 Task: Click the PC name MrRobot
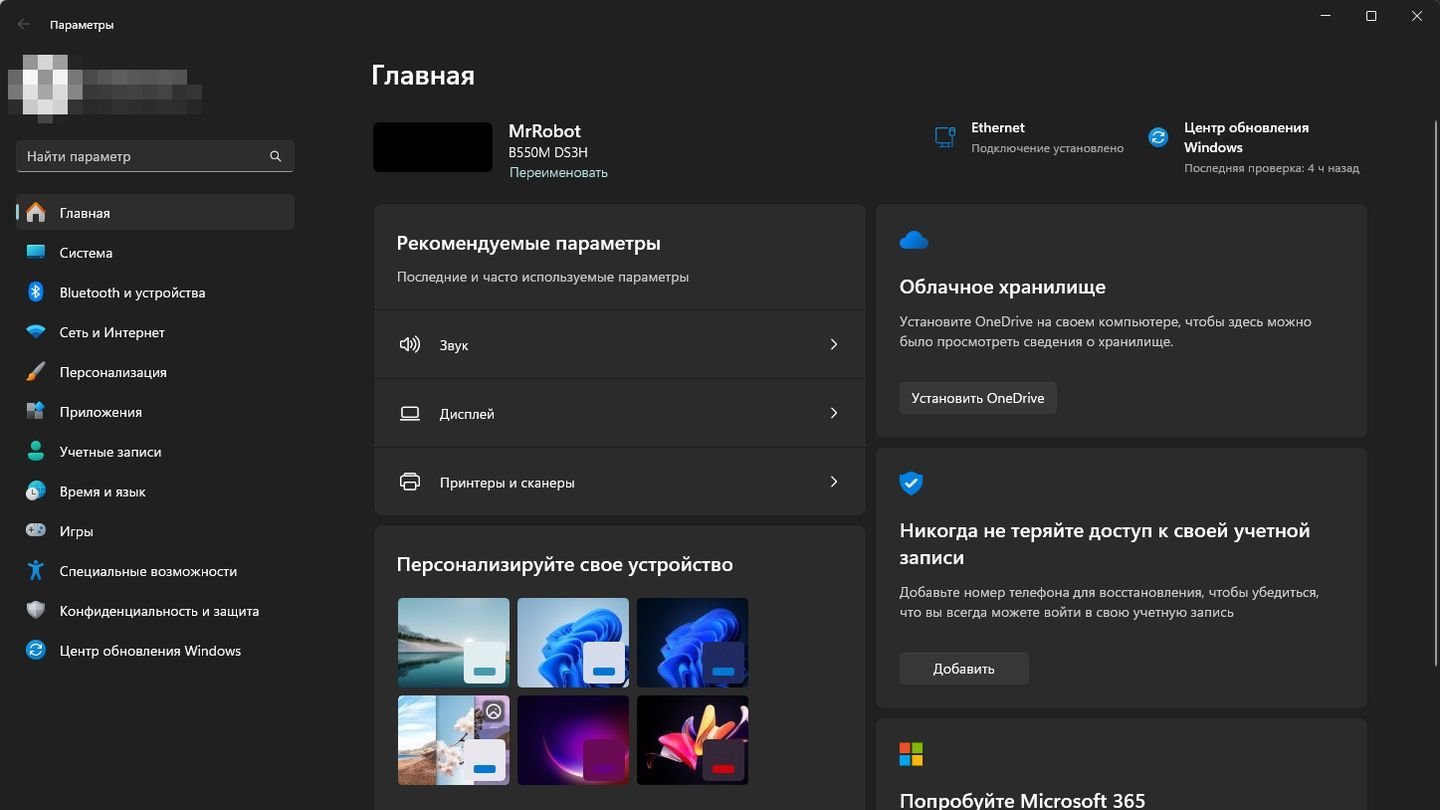click(x=544, y=131)
